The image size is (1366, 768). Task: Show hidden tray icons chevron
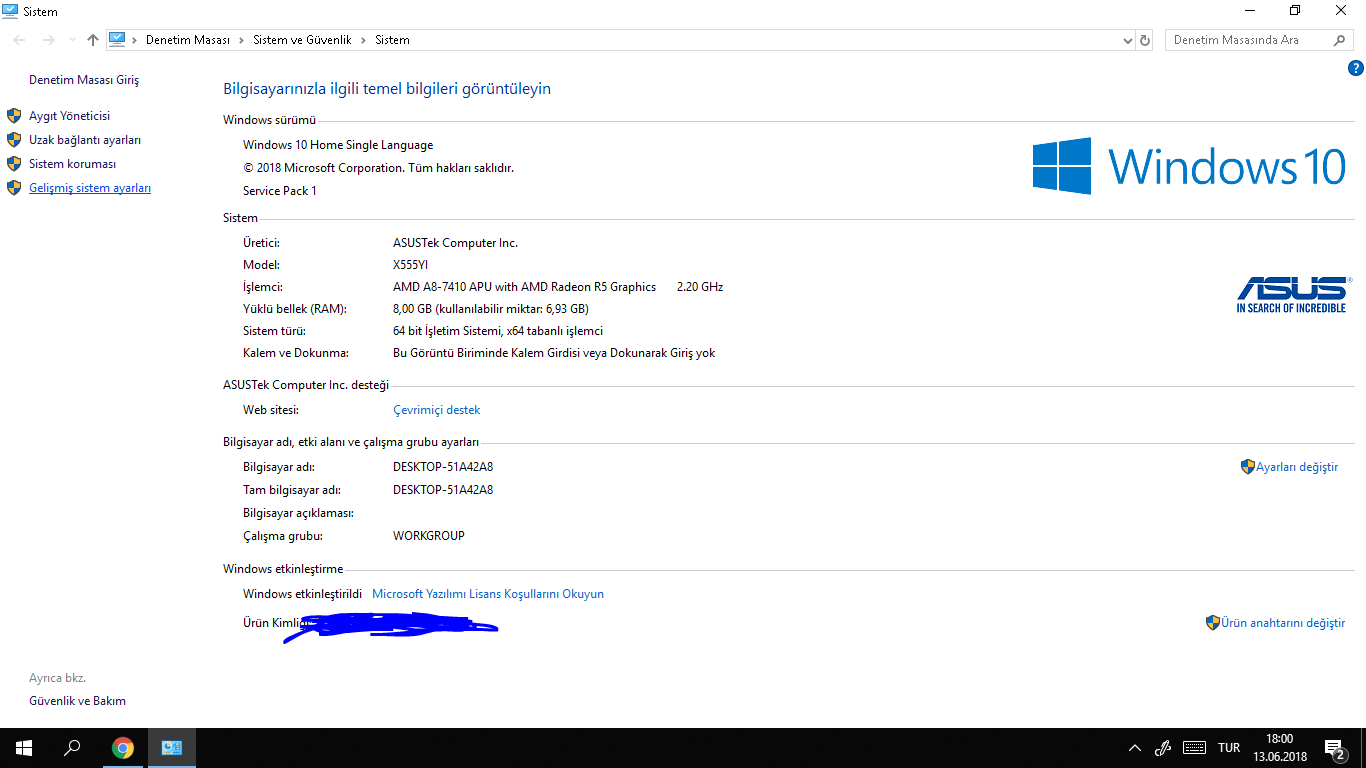click(x=1134, y=748)
